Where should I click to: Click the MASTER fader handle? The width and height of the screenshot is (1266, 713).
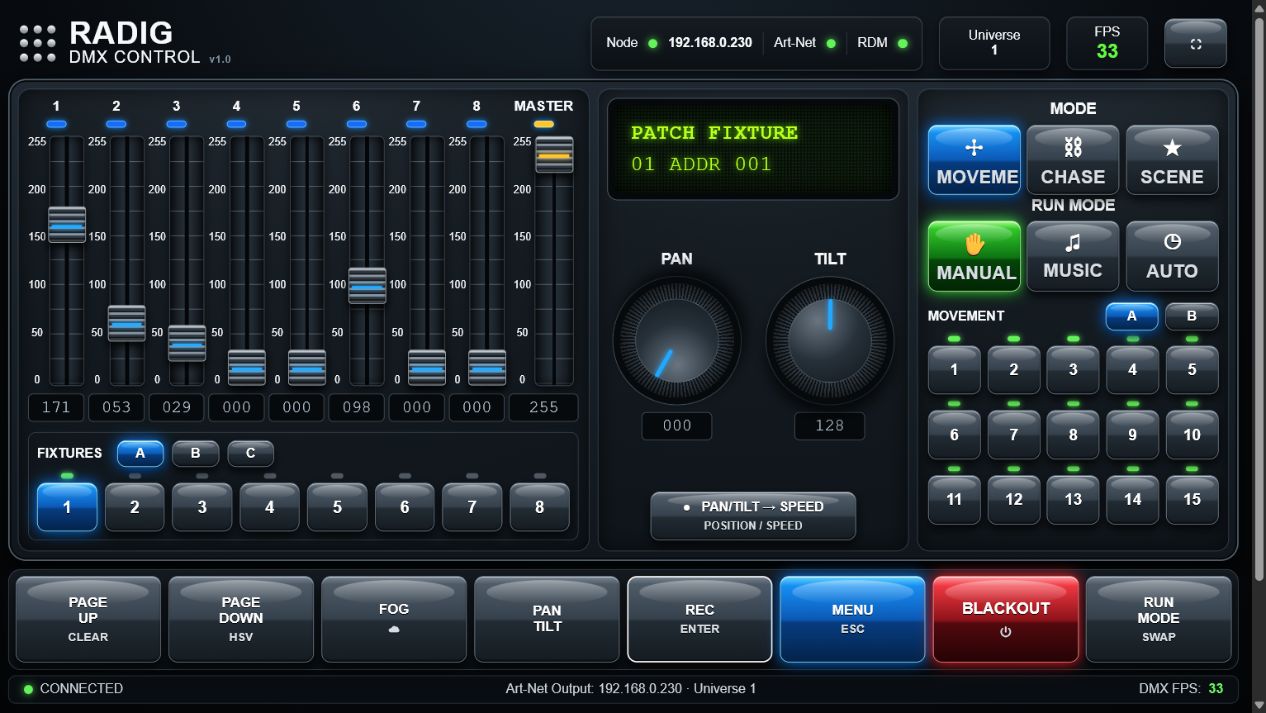[x=554, y=155]
